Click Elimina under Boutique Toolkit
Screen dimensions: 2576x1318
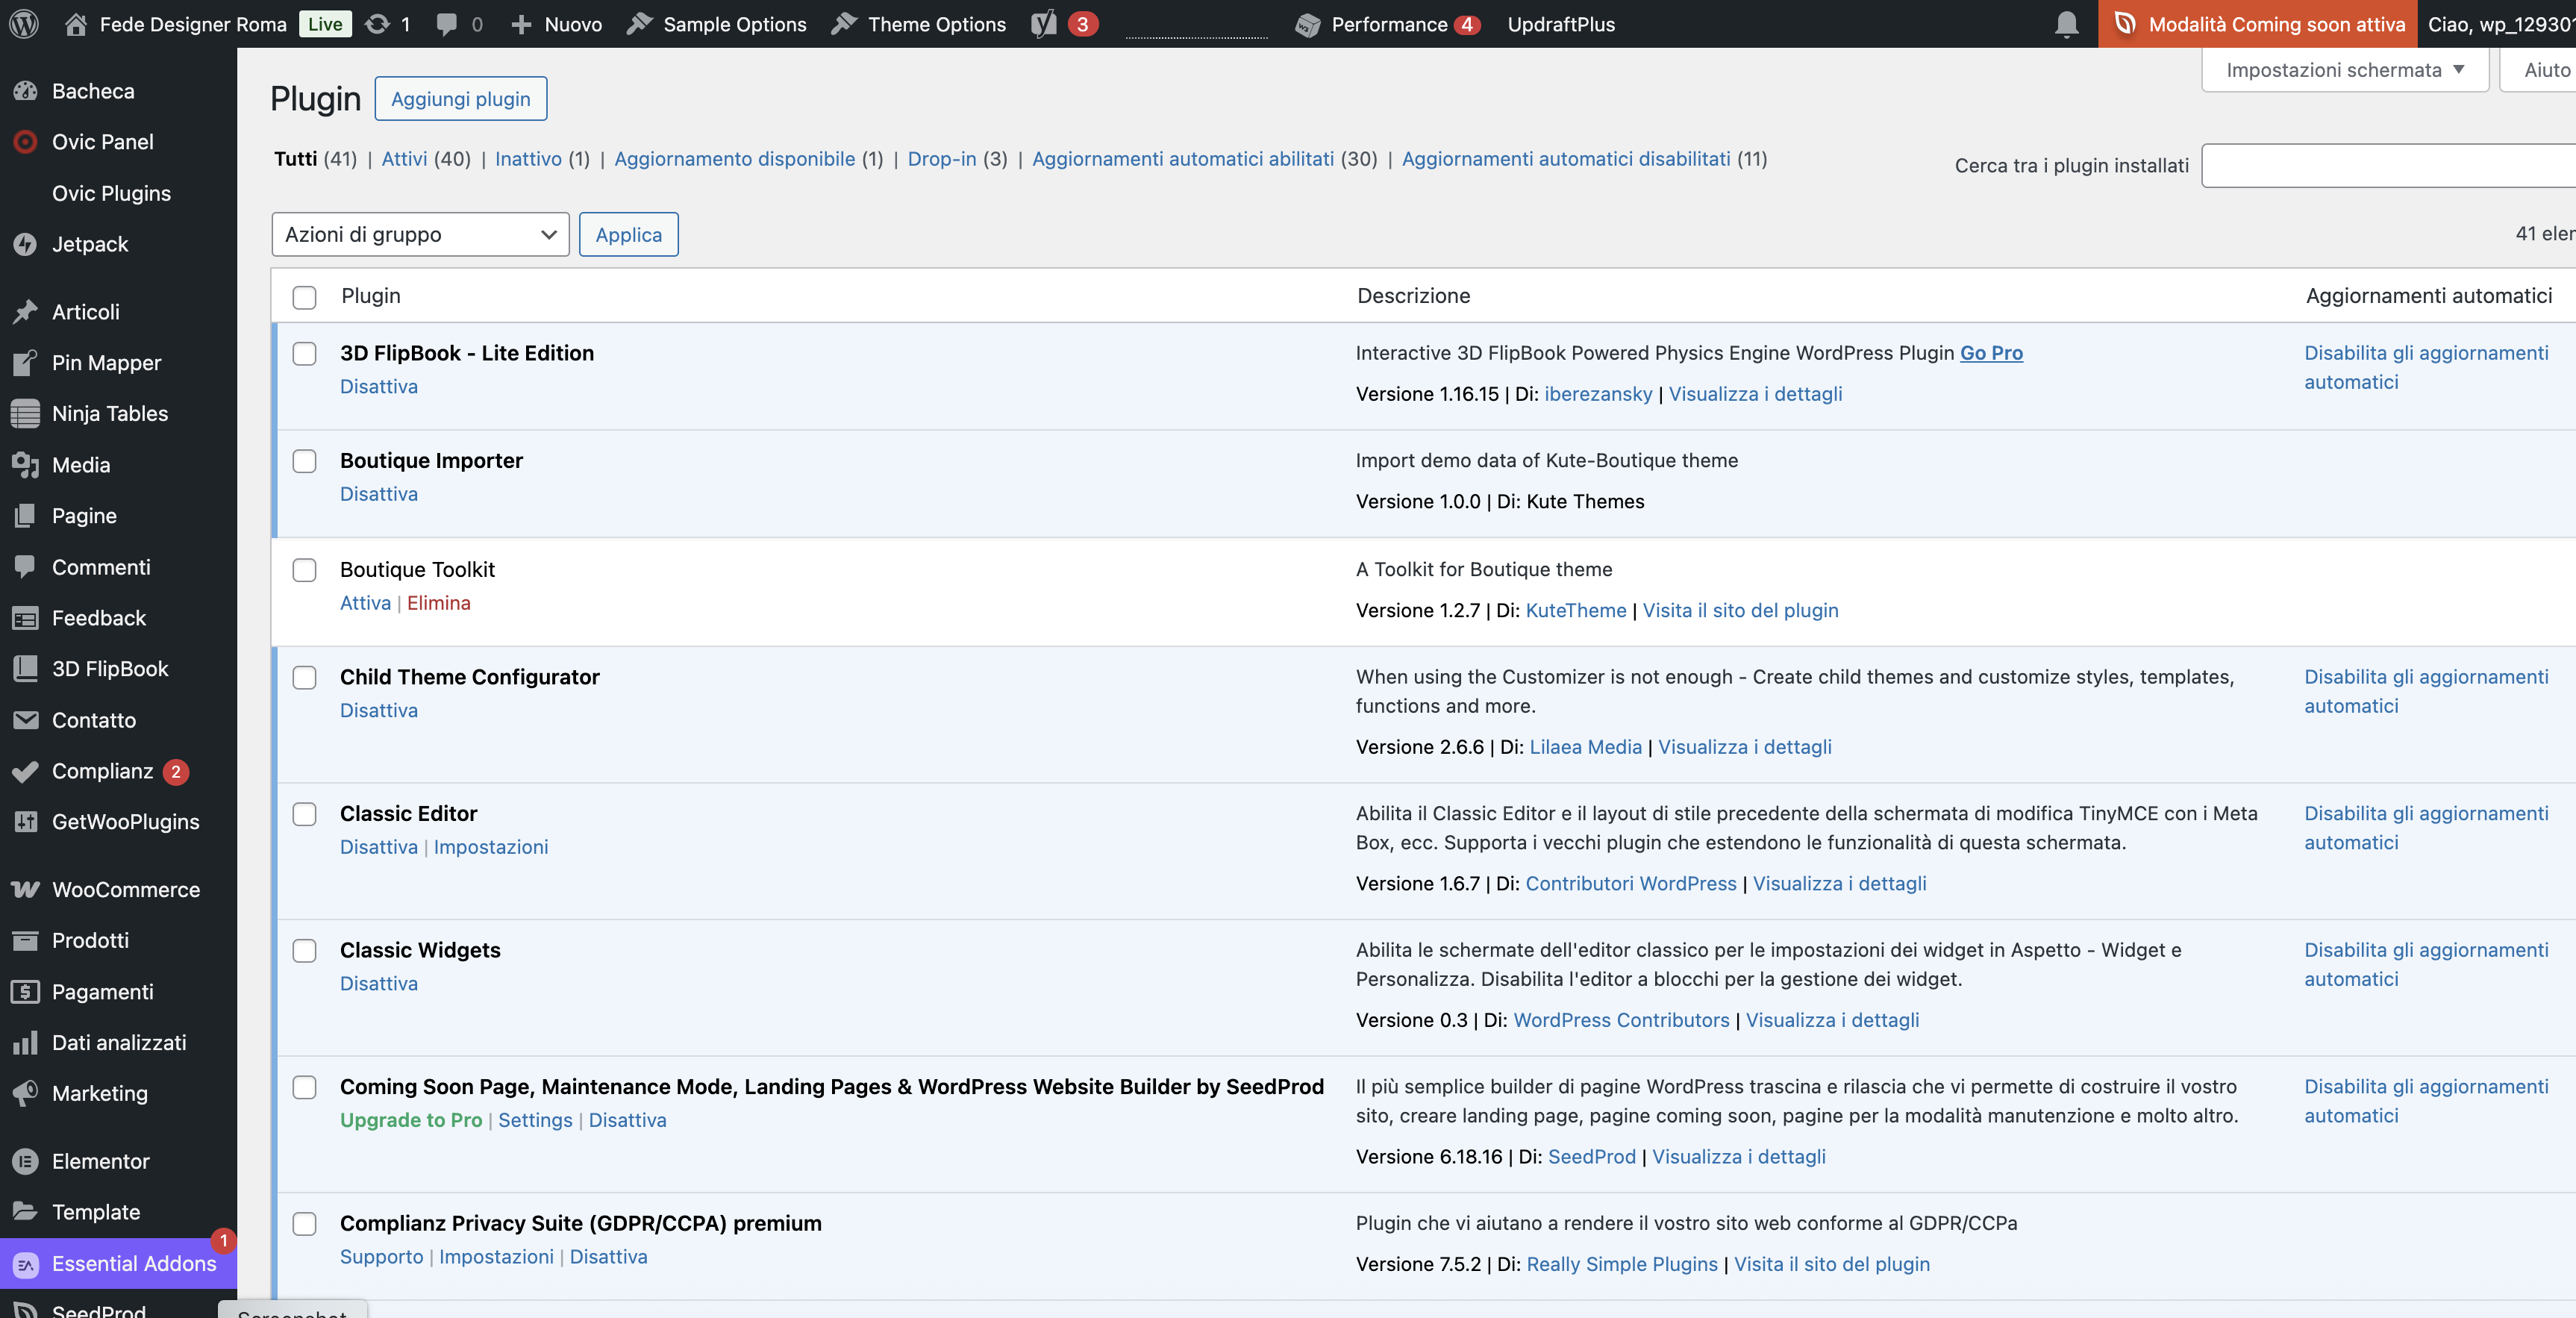point(438,603)
